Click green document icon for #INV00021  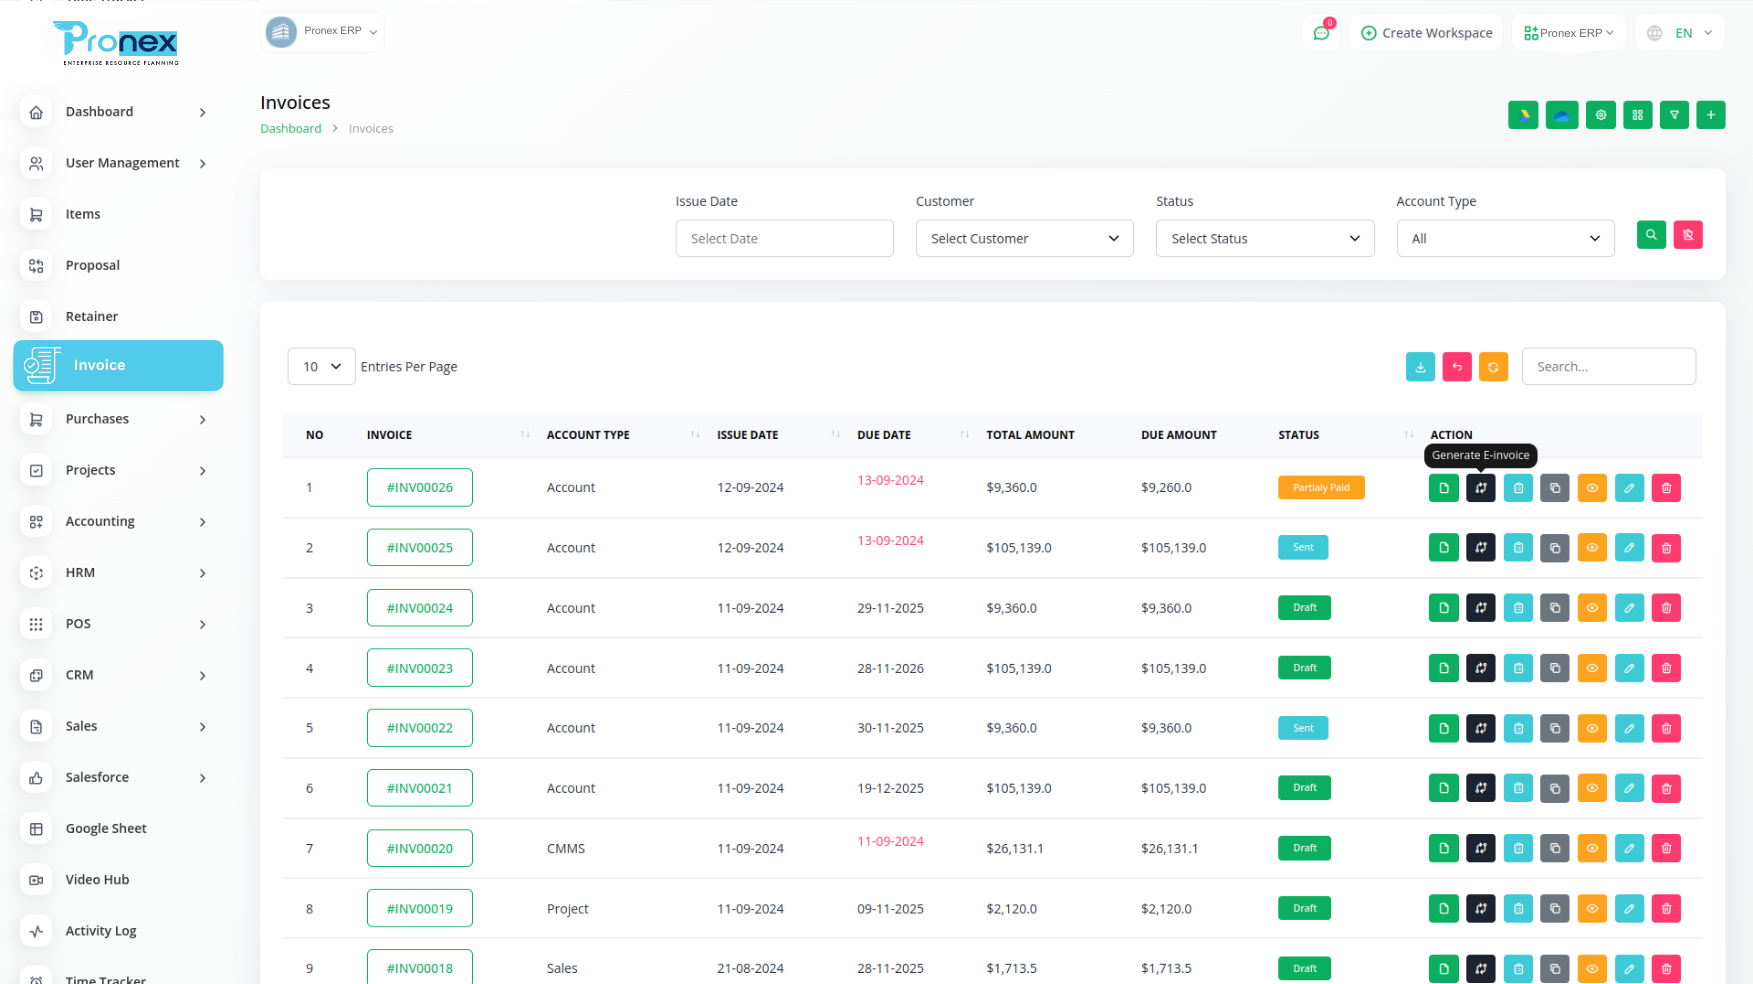[x=1444, y=788]
